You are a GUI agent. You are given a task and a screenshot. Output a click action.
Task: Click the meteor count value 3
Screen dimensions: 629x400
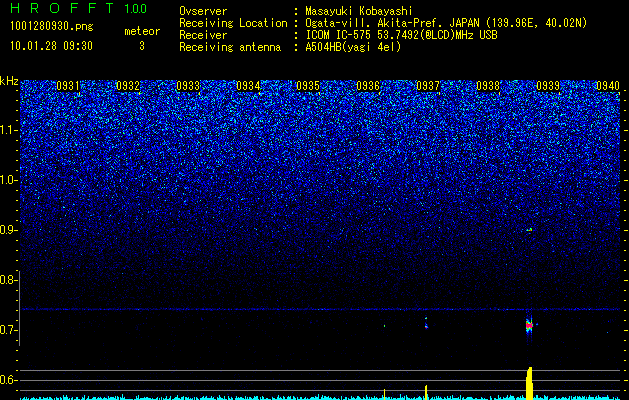point(142,46)
